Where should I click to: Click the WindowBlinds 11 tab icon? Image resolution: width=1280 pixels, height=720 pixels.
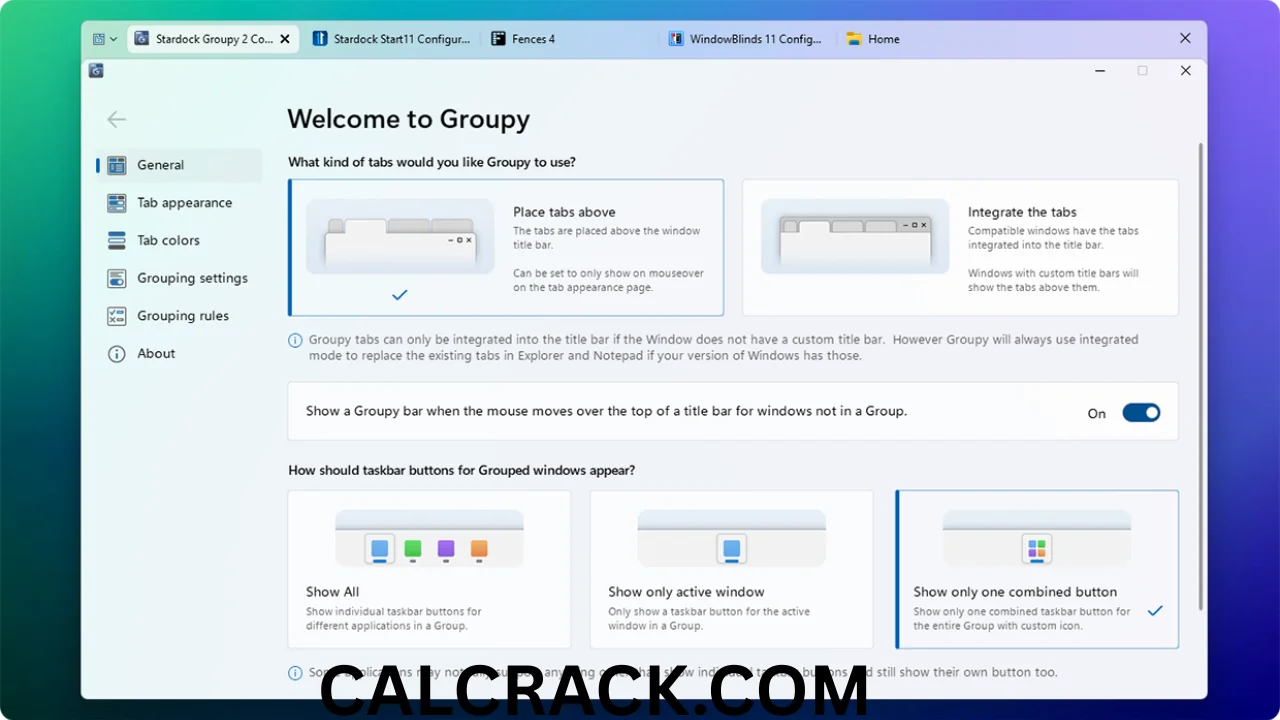676,39
